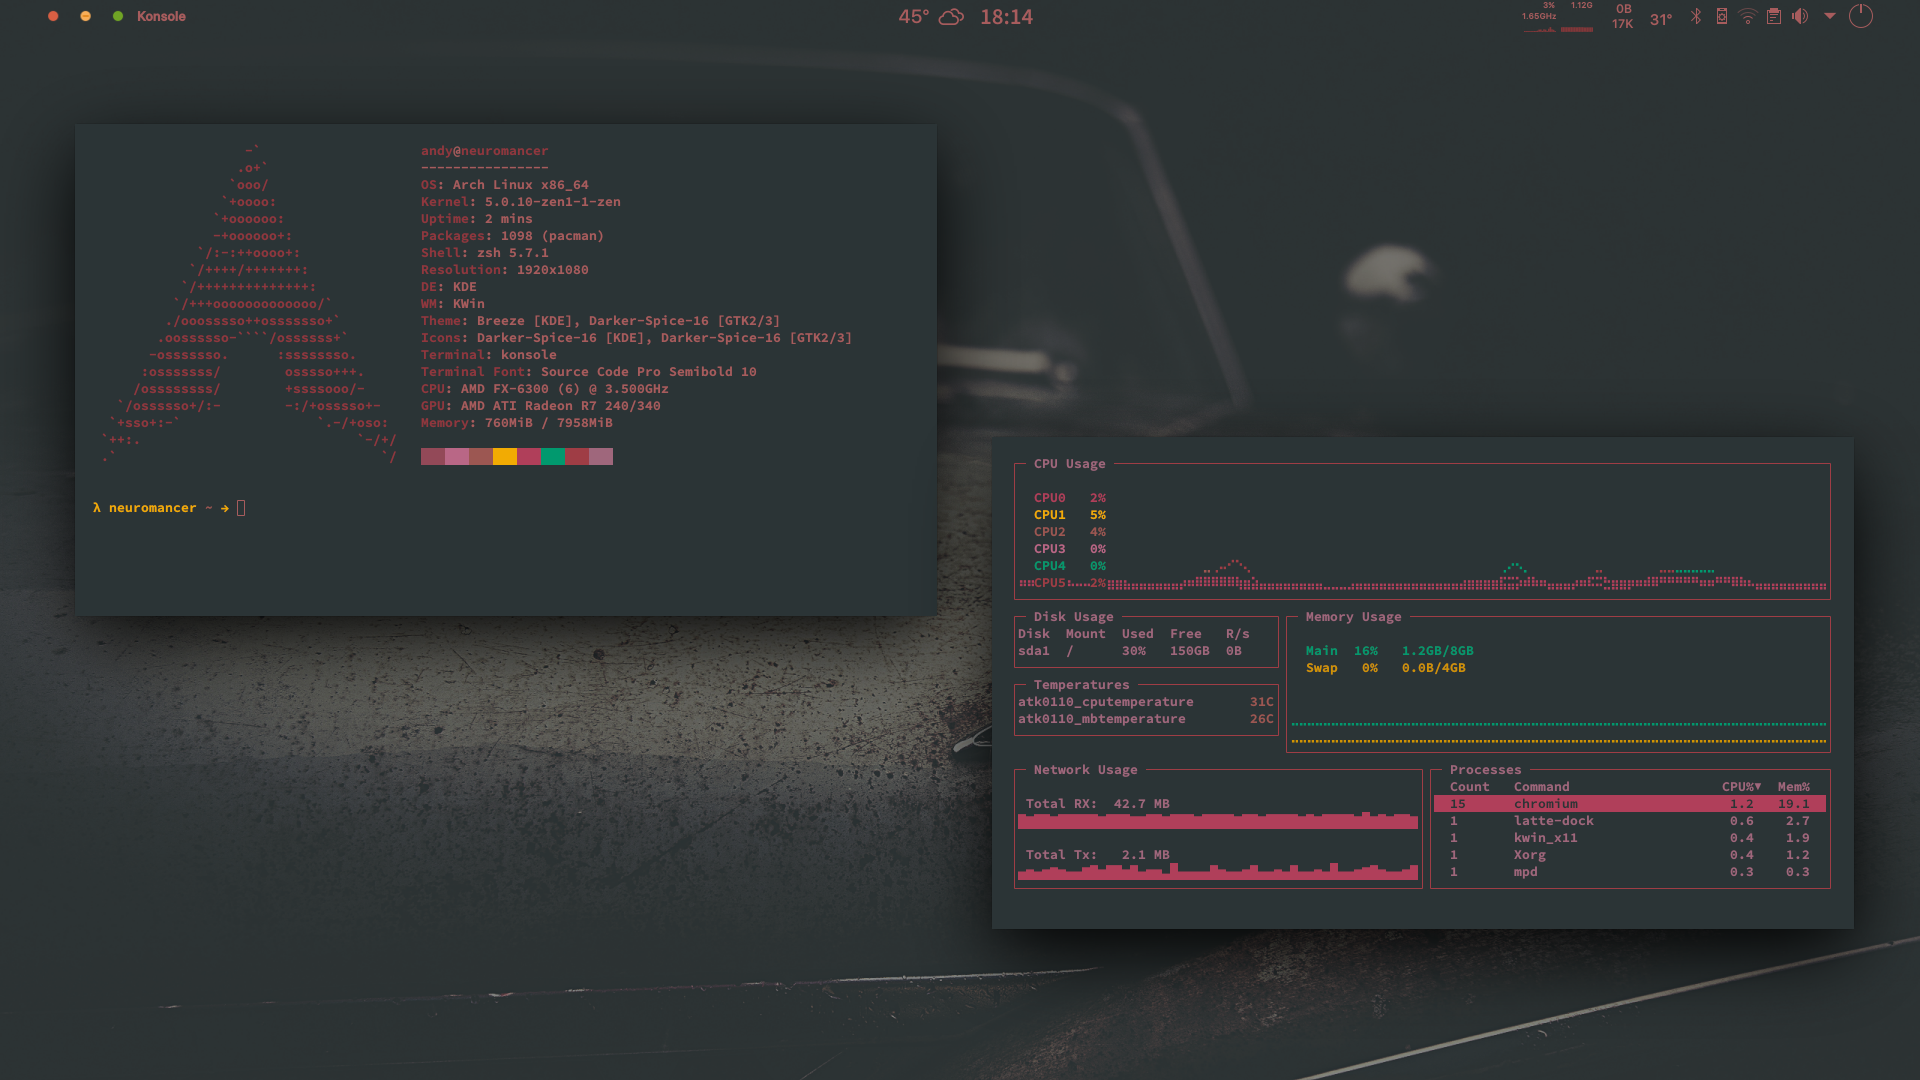This screenshot has height=1080, width=1920.
Task: Click the CPU Usage panel title
Action: tap(1070, 464)
